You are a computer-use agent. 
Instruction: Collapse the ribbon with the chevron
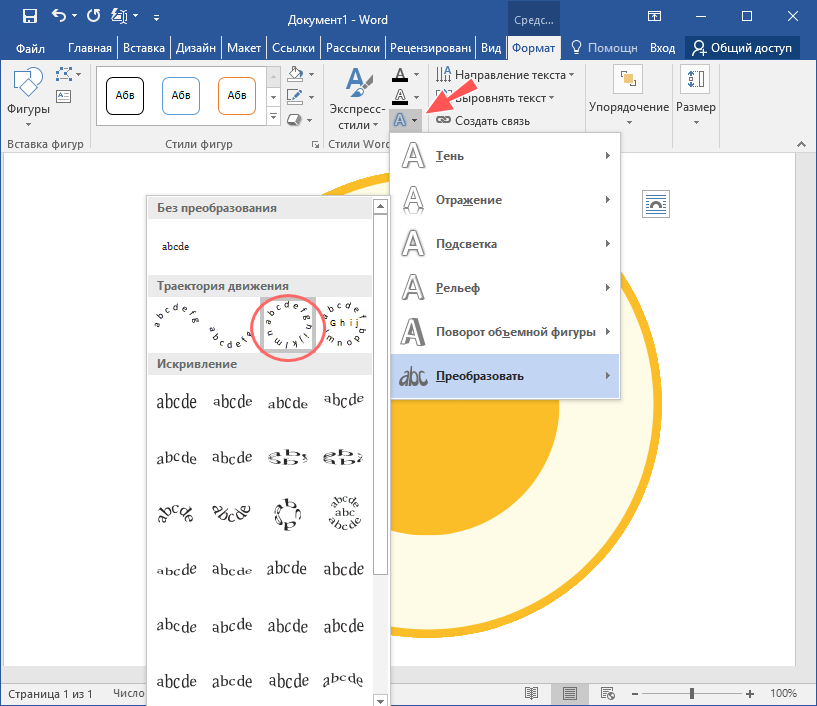pos(801,144)
